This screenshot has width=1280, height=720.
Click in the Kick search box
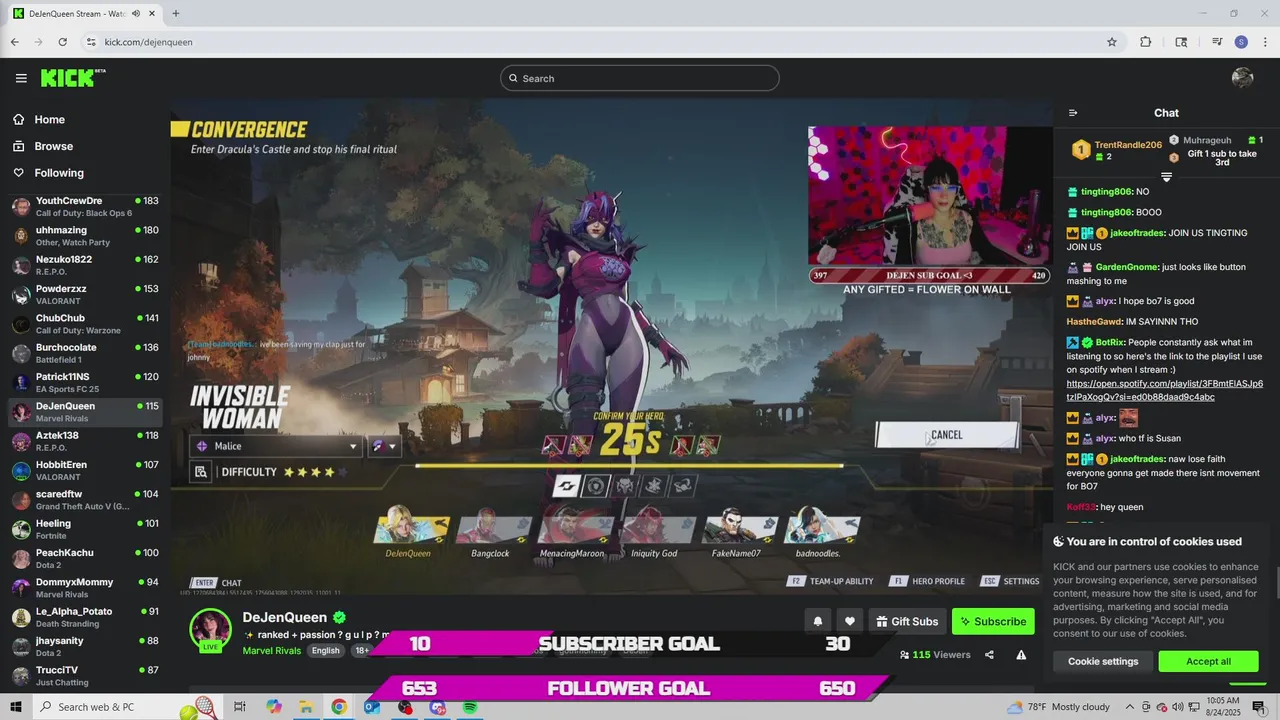(x=640, y=78)
